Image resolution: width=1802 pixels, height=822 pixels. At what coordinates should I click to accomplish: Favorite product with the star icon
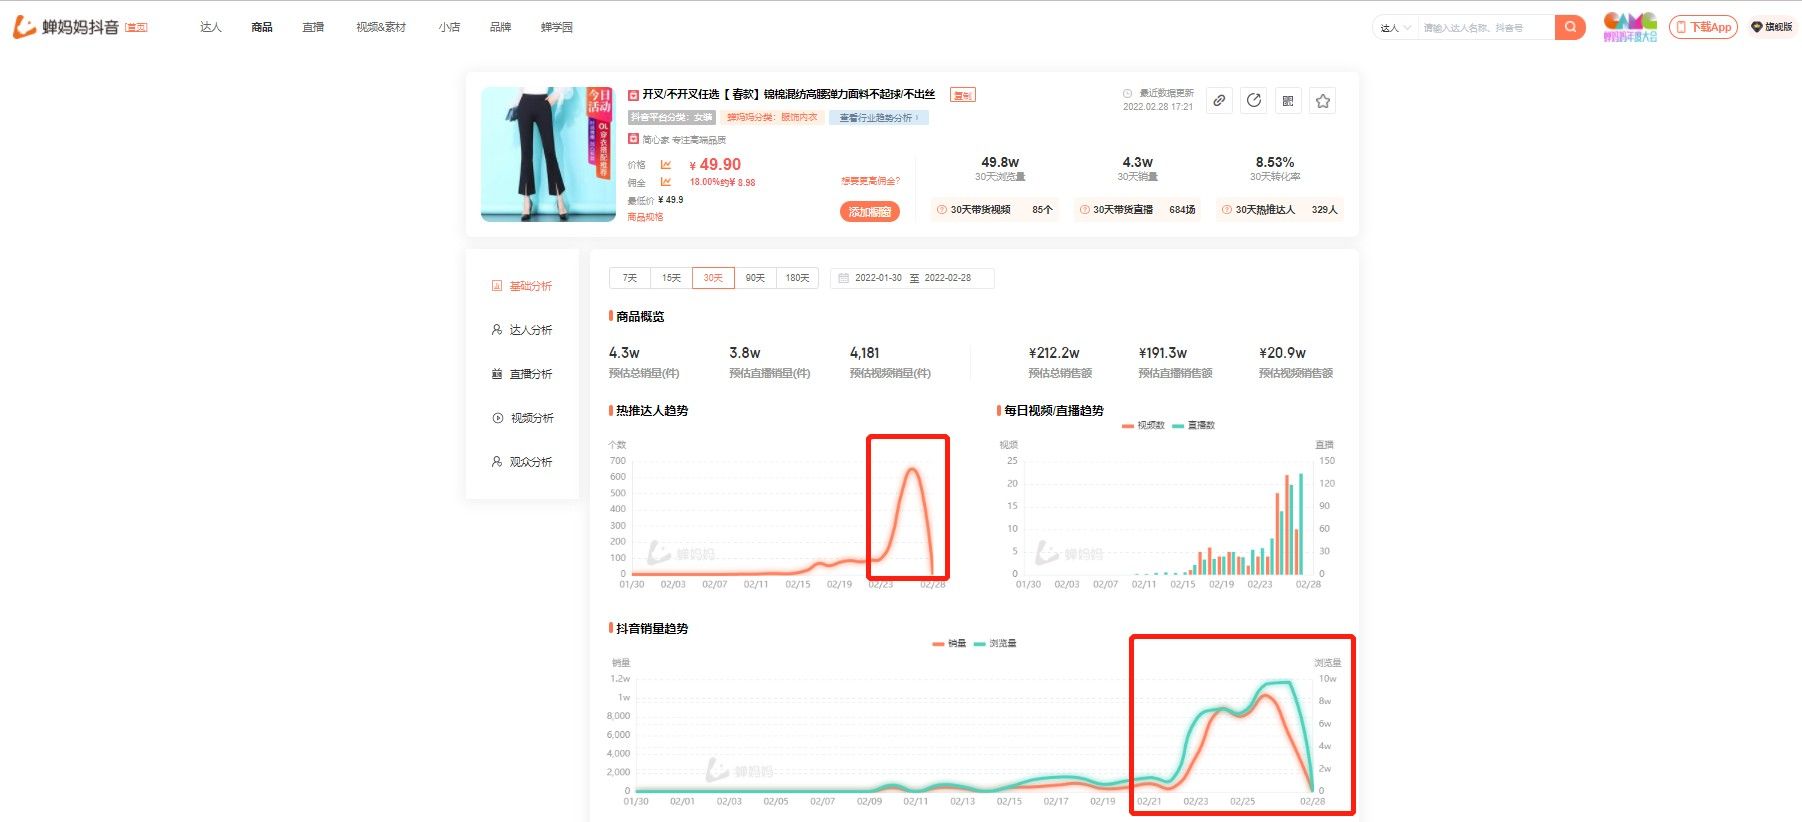click(1323, 101)
